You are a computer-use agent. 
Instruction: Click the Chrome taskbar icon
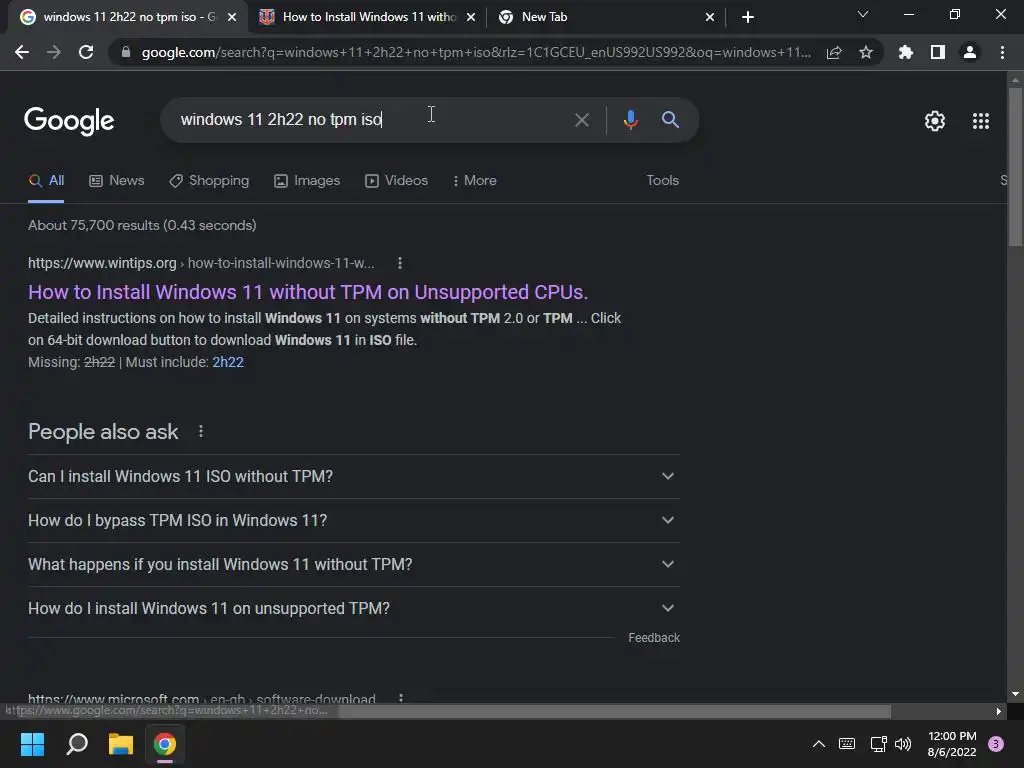(x=165, y=744)
